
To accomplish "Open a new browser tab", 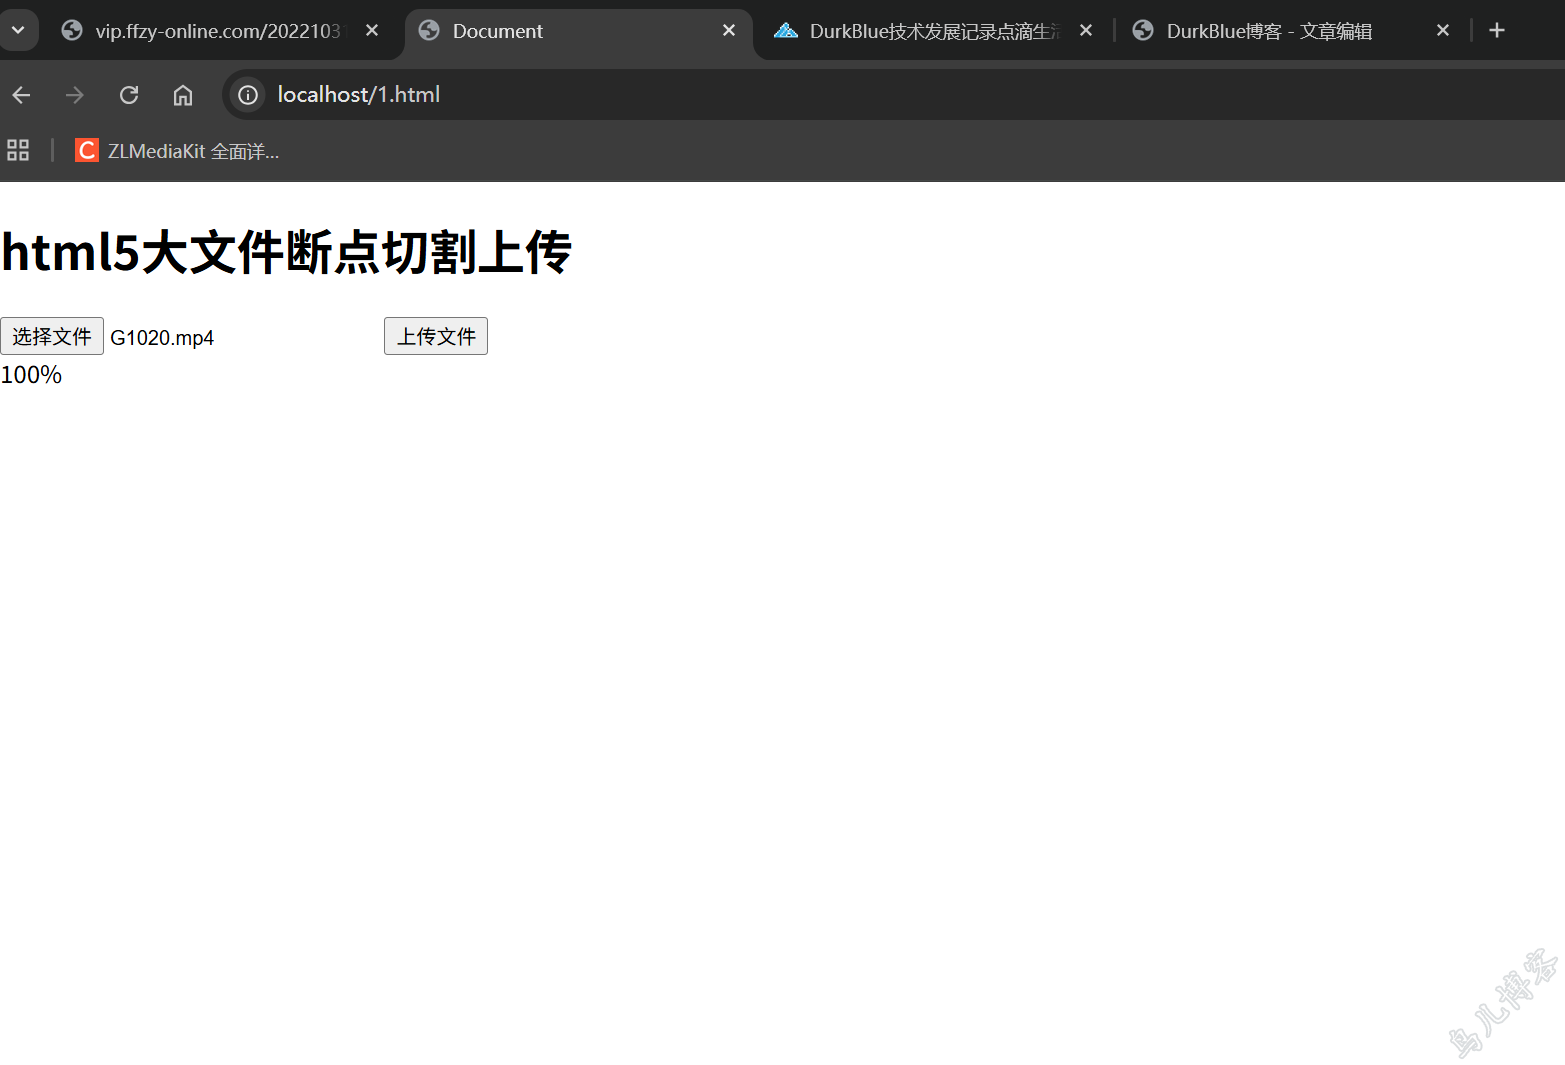I will [1496, 30].
